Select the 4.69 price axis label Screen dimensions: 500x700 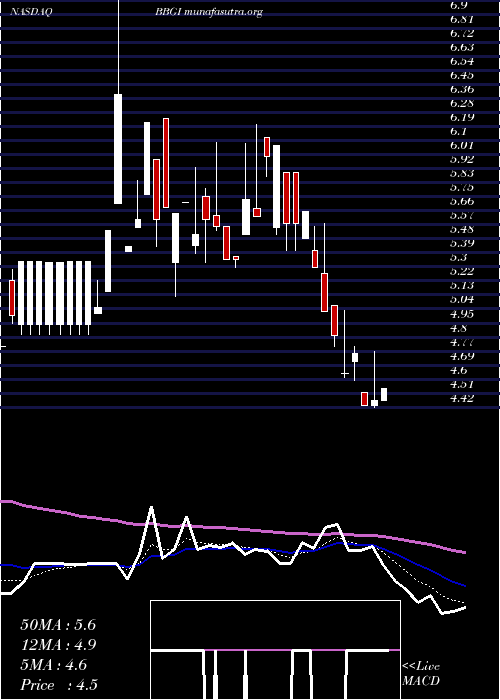(x=462, y=356)
